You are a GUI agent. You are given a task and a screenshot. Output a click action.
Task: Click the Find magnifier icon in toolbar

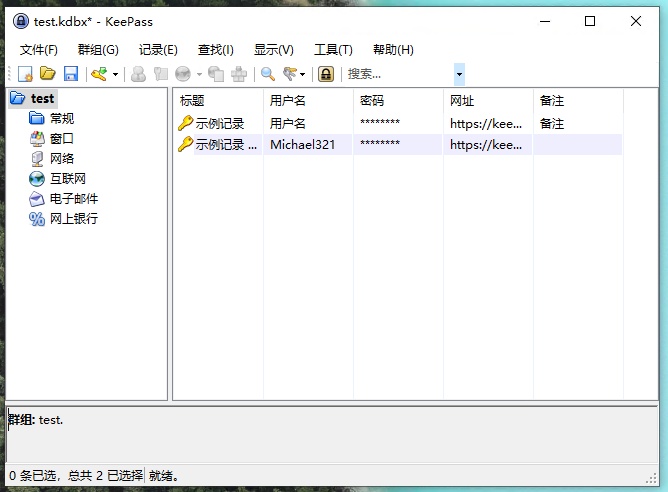click(268, 74)
